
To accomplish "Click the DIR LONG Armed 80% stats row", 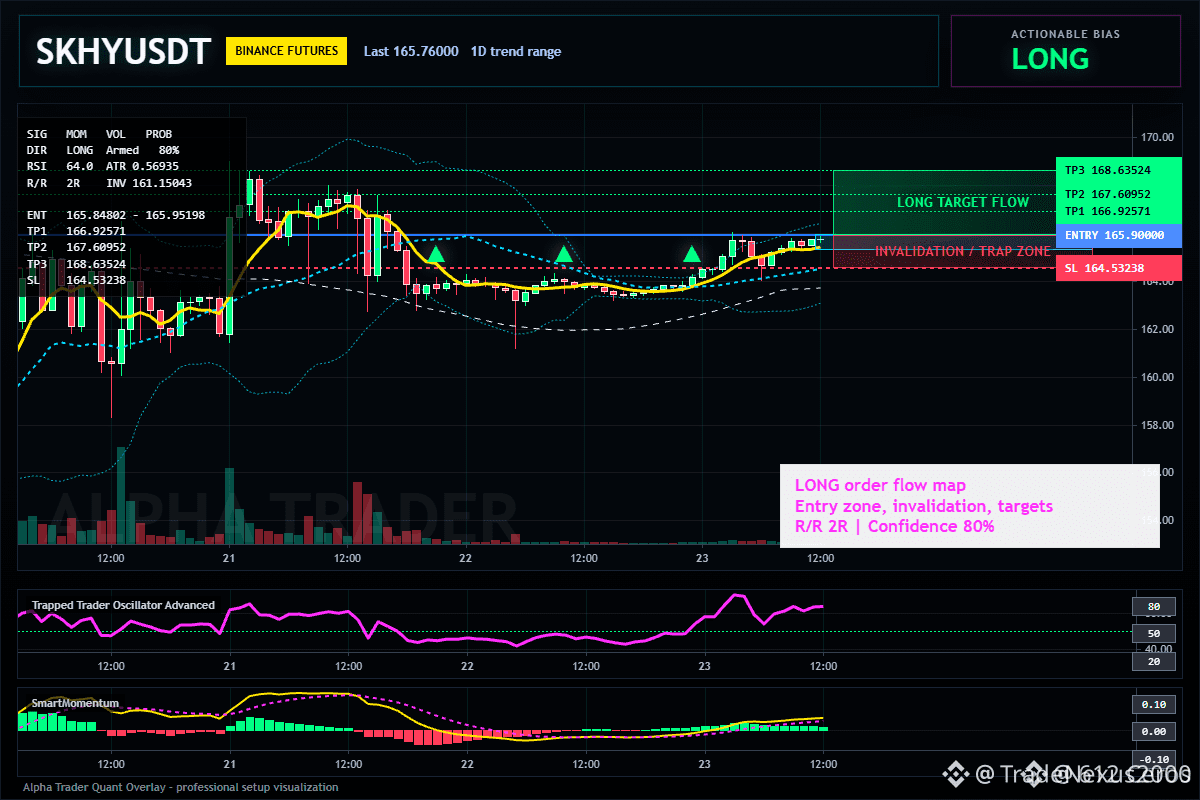I will [x=103, y=150].
